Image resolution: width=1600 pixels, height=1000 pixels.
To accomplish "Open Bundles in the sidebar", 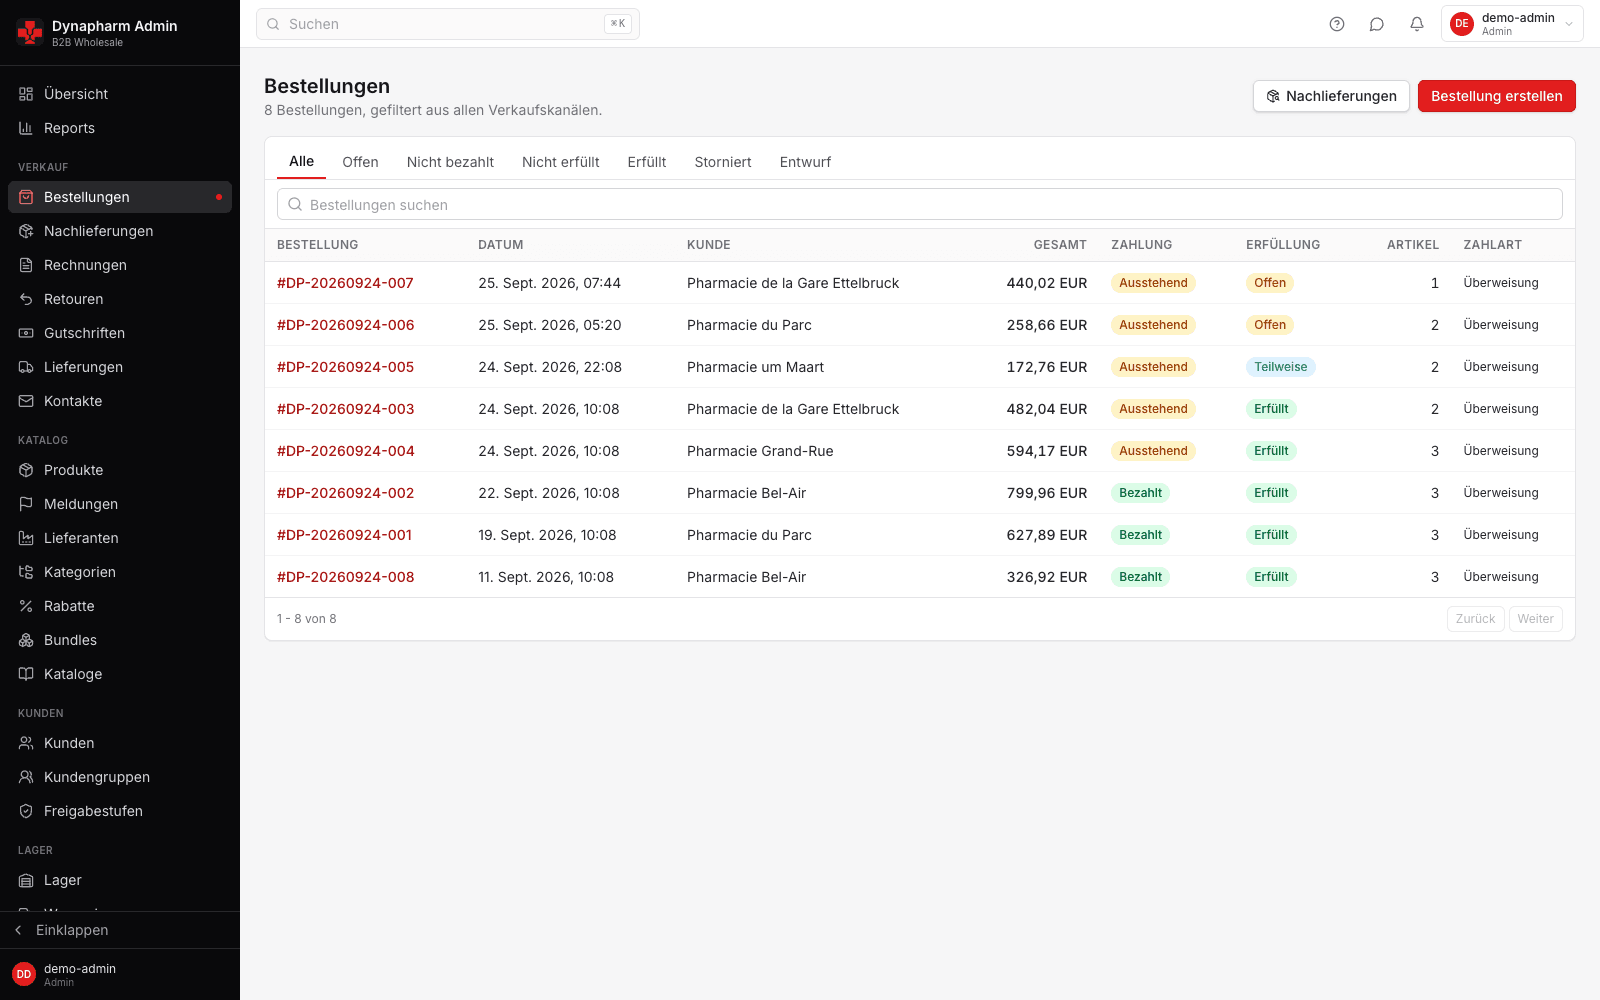I will pyautogui.click(x=120, y=640).
